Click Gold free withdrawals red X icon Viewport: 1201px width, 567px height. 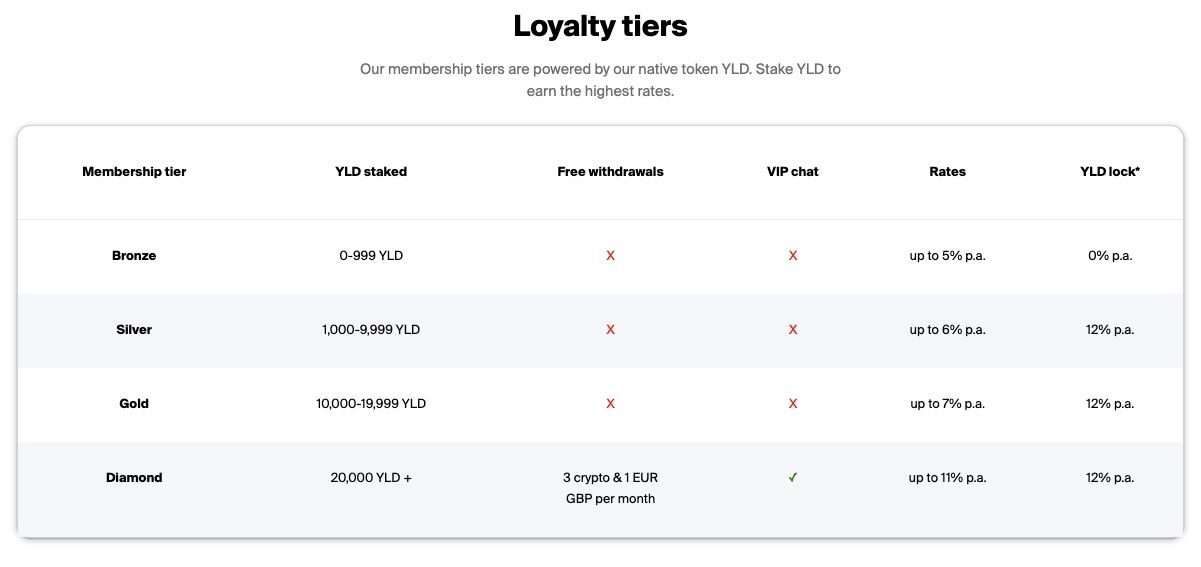(x=610, y=404)
